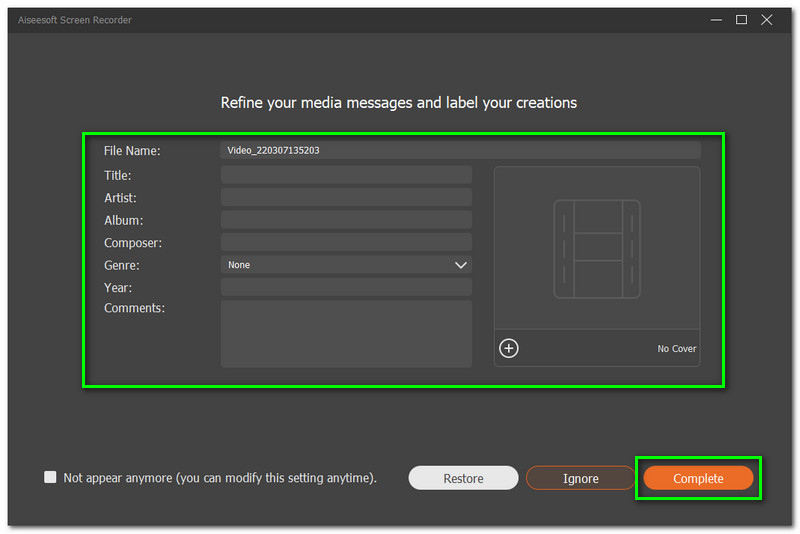Click the Restore button
Screen dimensions: 800x534
463,478
